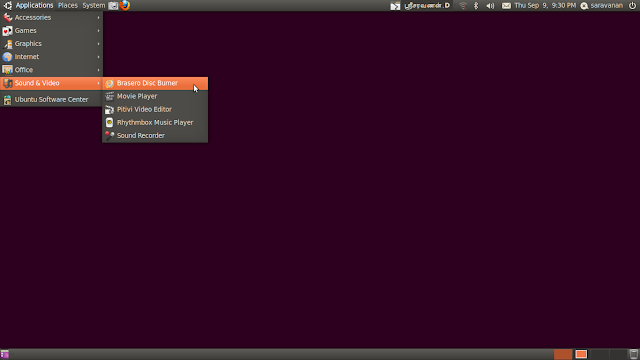Click the Tamil text indicator applet
Viewport: 640px width, 360px height.
click(x=427, y=5)
